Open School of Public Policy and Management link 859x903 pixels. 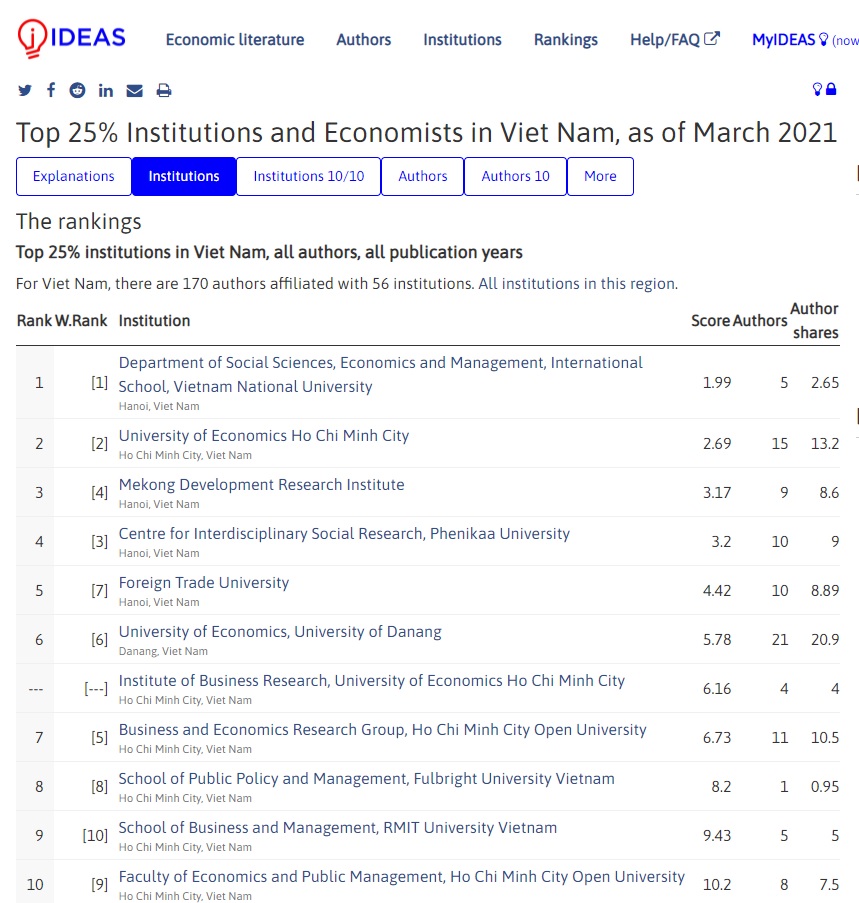tap(366, 779)
